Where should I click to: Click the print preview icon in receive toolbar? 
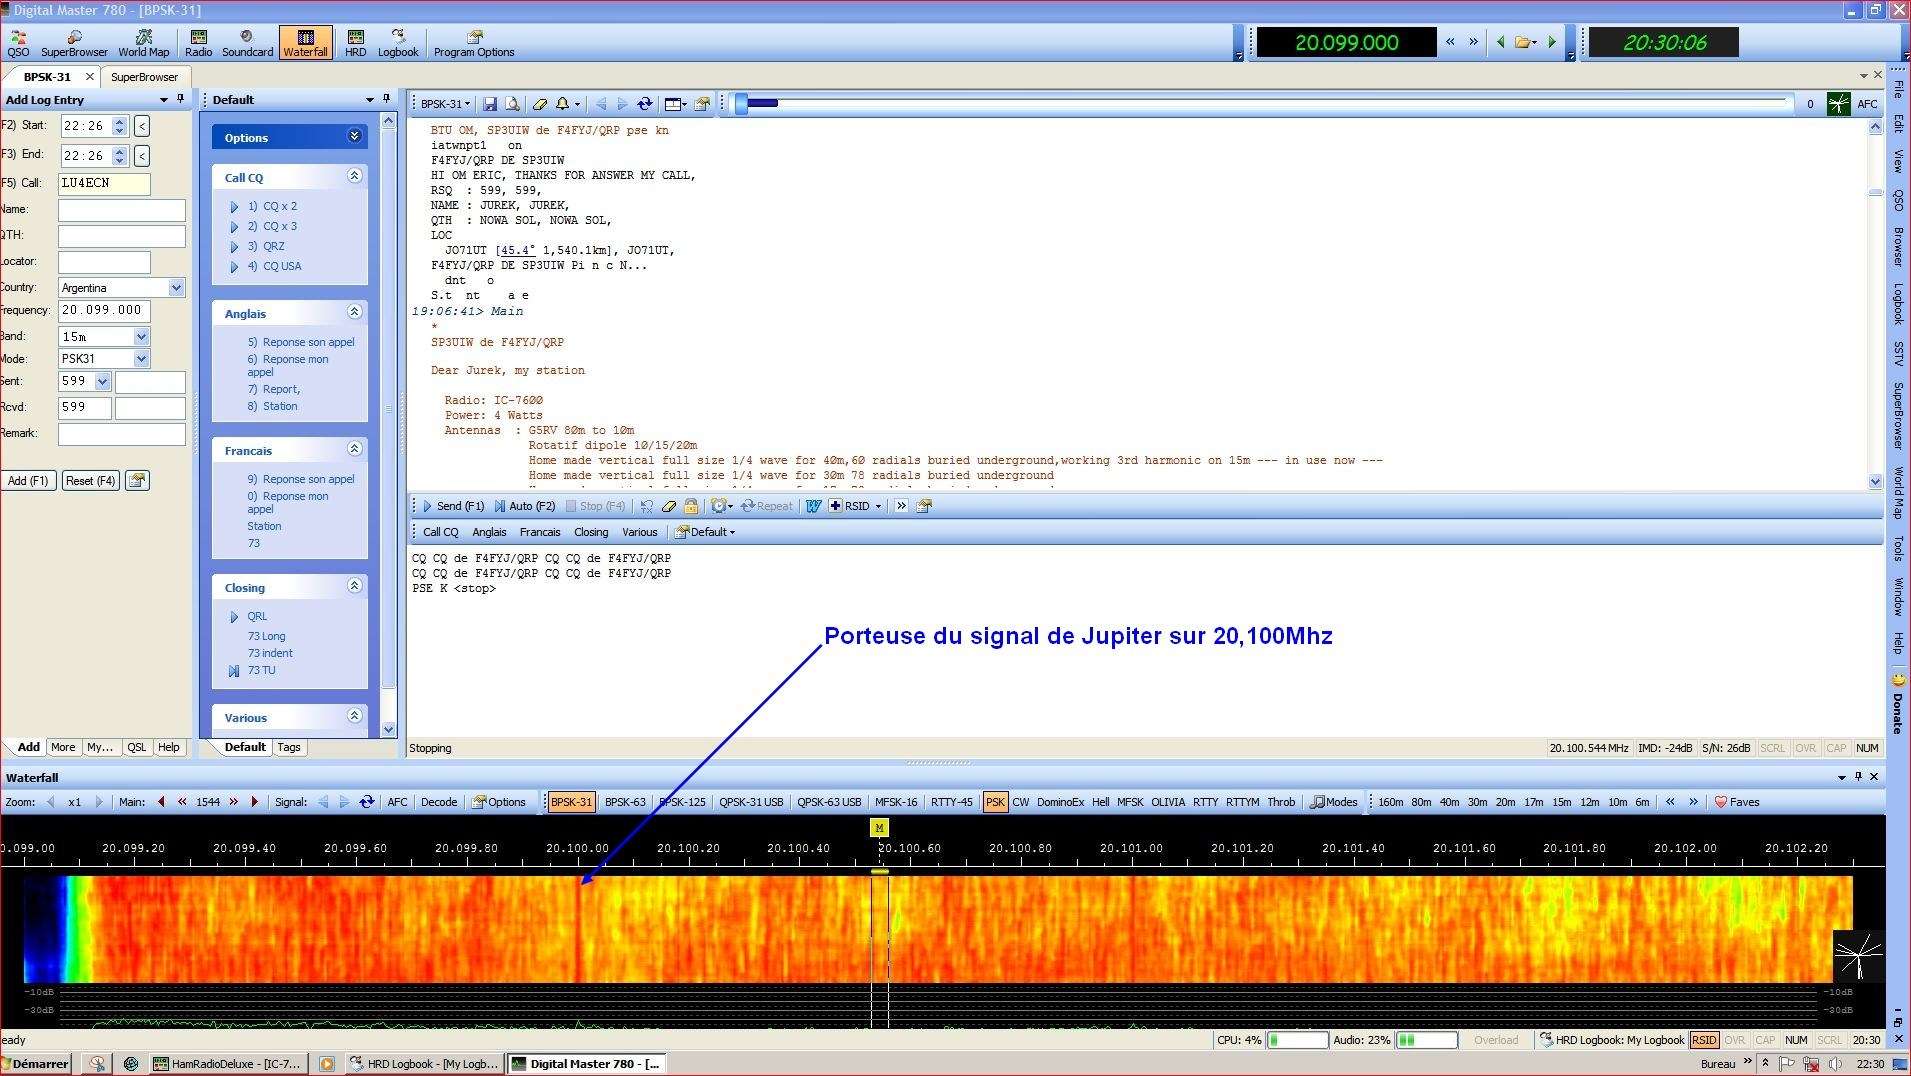(x=512, y=104)
